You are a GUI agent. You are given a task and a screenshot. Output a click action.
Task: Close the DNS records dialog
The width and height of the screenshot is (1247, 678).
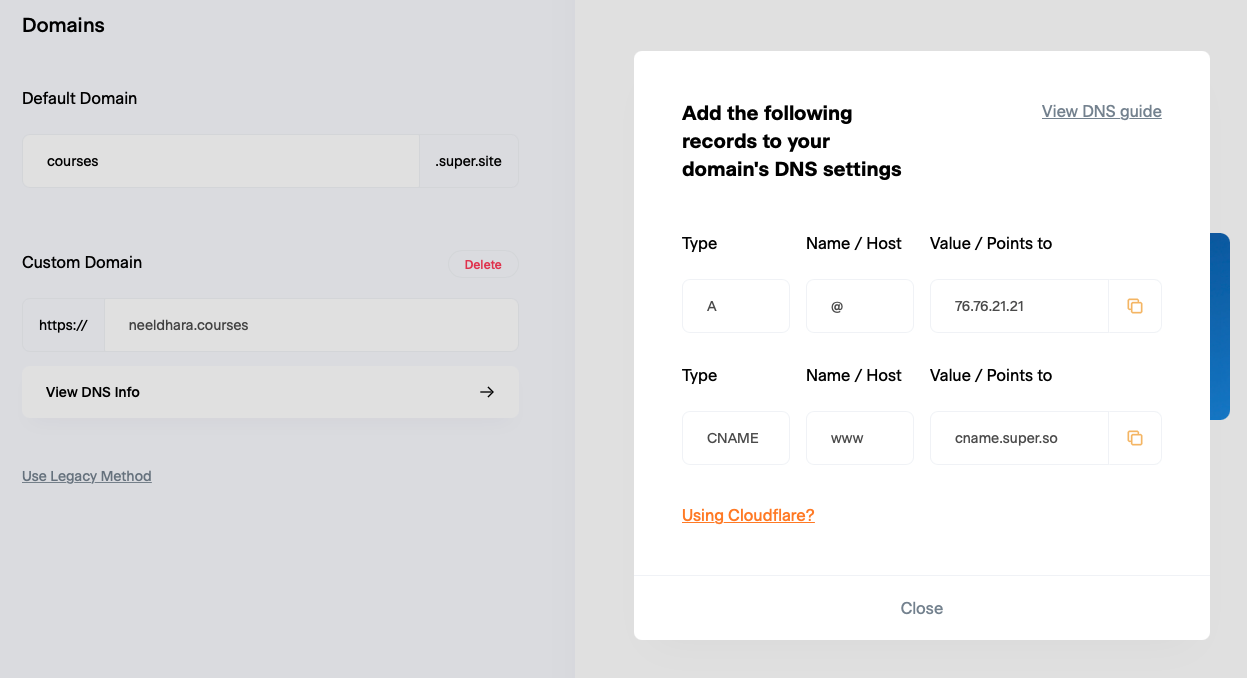click(x=921, y=608)
